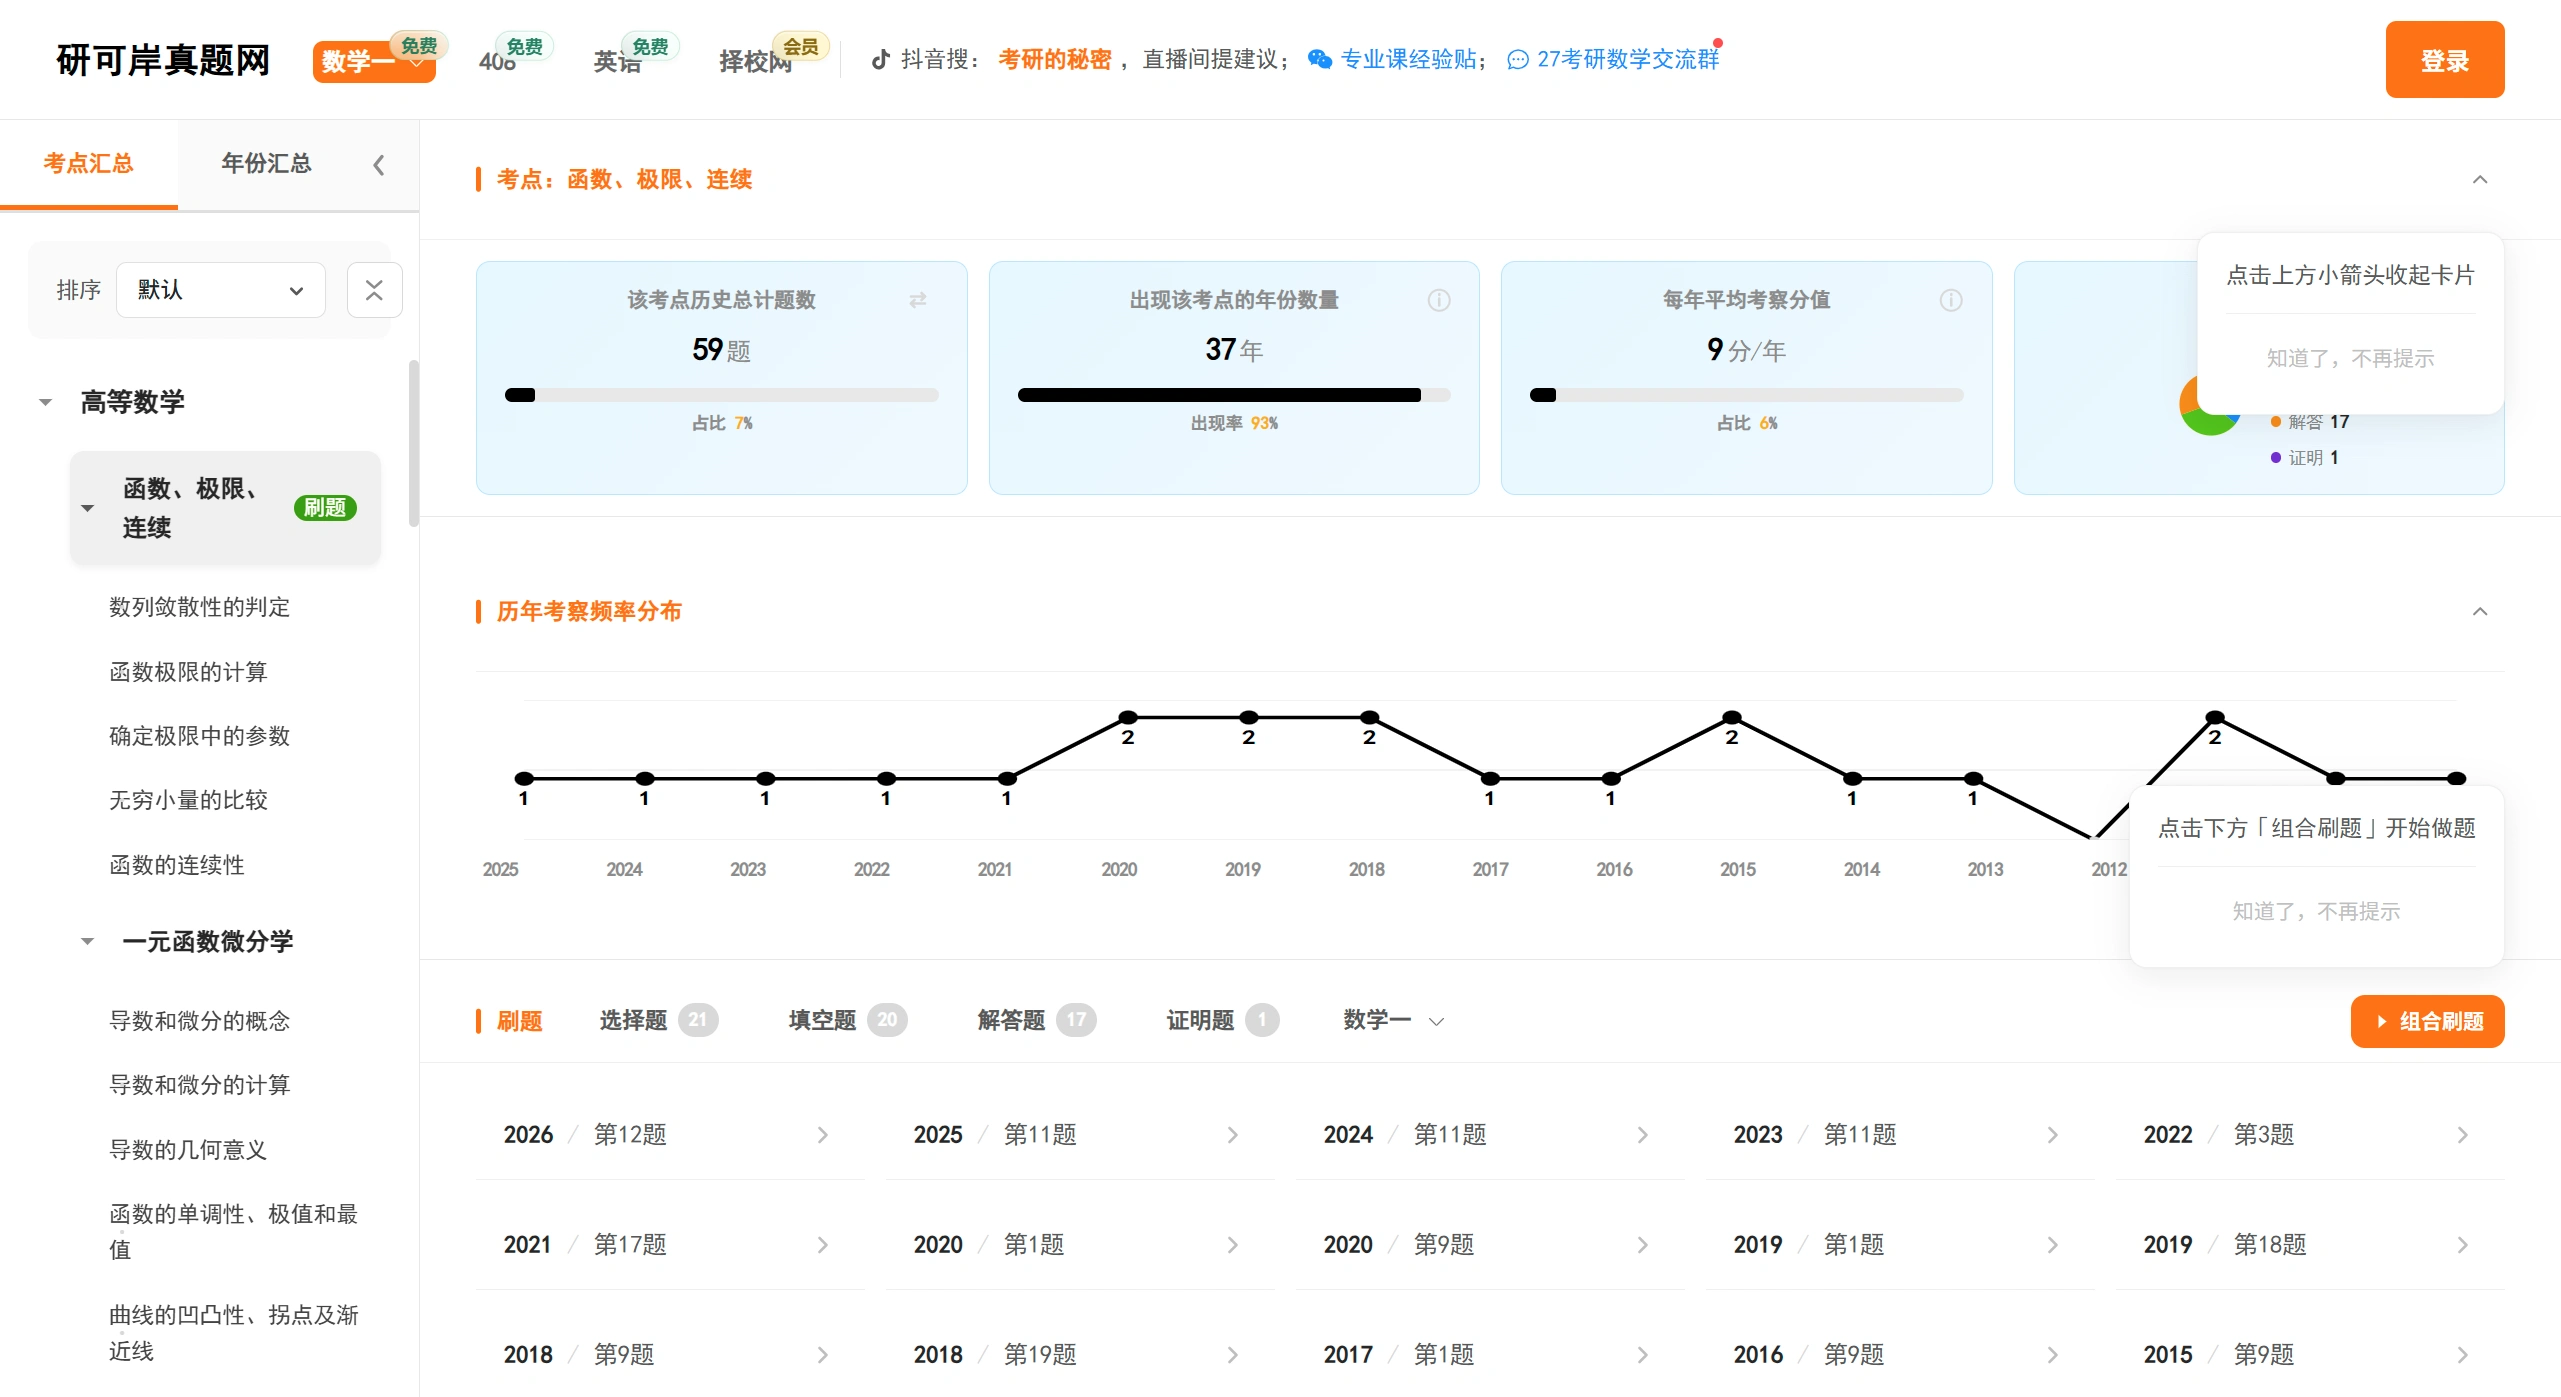Click the Douyin music note icon in the header

tap(878, 60)
